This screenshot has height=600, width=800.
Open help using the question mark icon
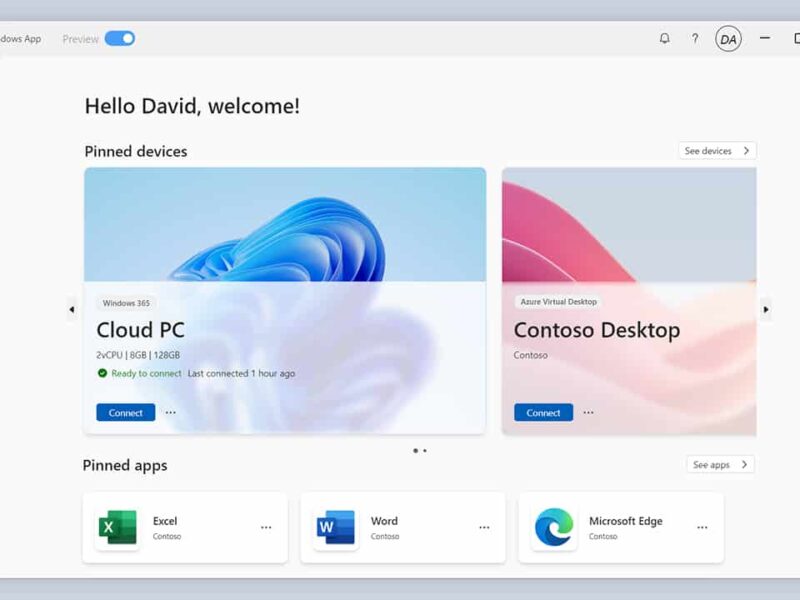694,38
